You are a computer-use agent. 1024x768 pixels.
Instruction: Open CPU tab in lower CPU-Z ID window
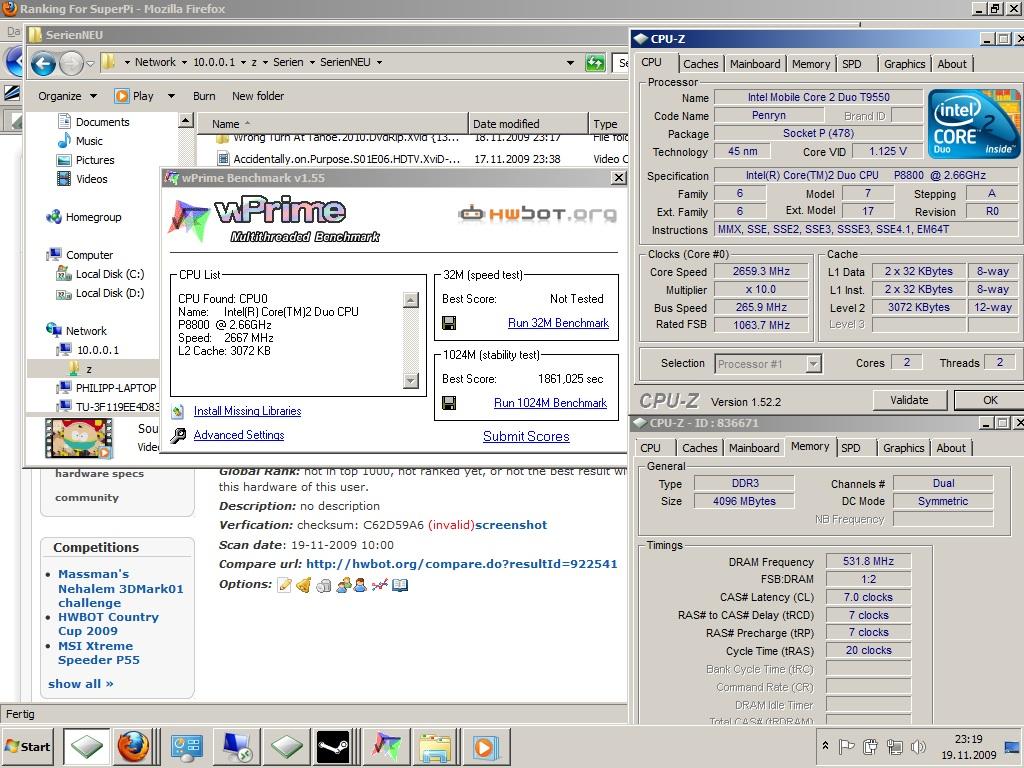point(650,448)
